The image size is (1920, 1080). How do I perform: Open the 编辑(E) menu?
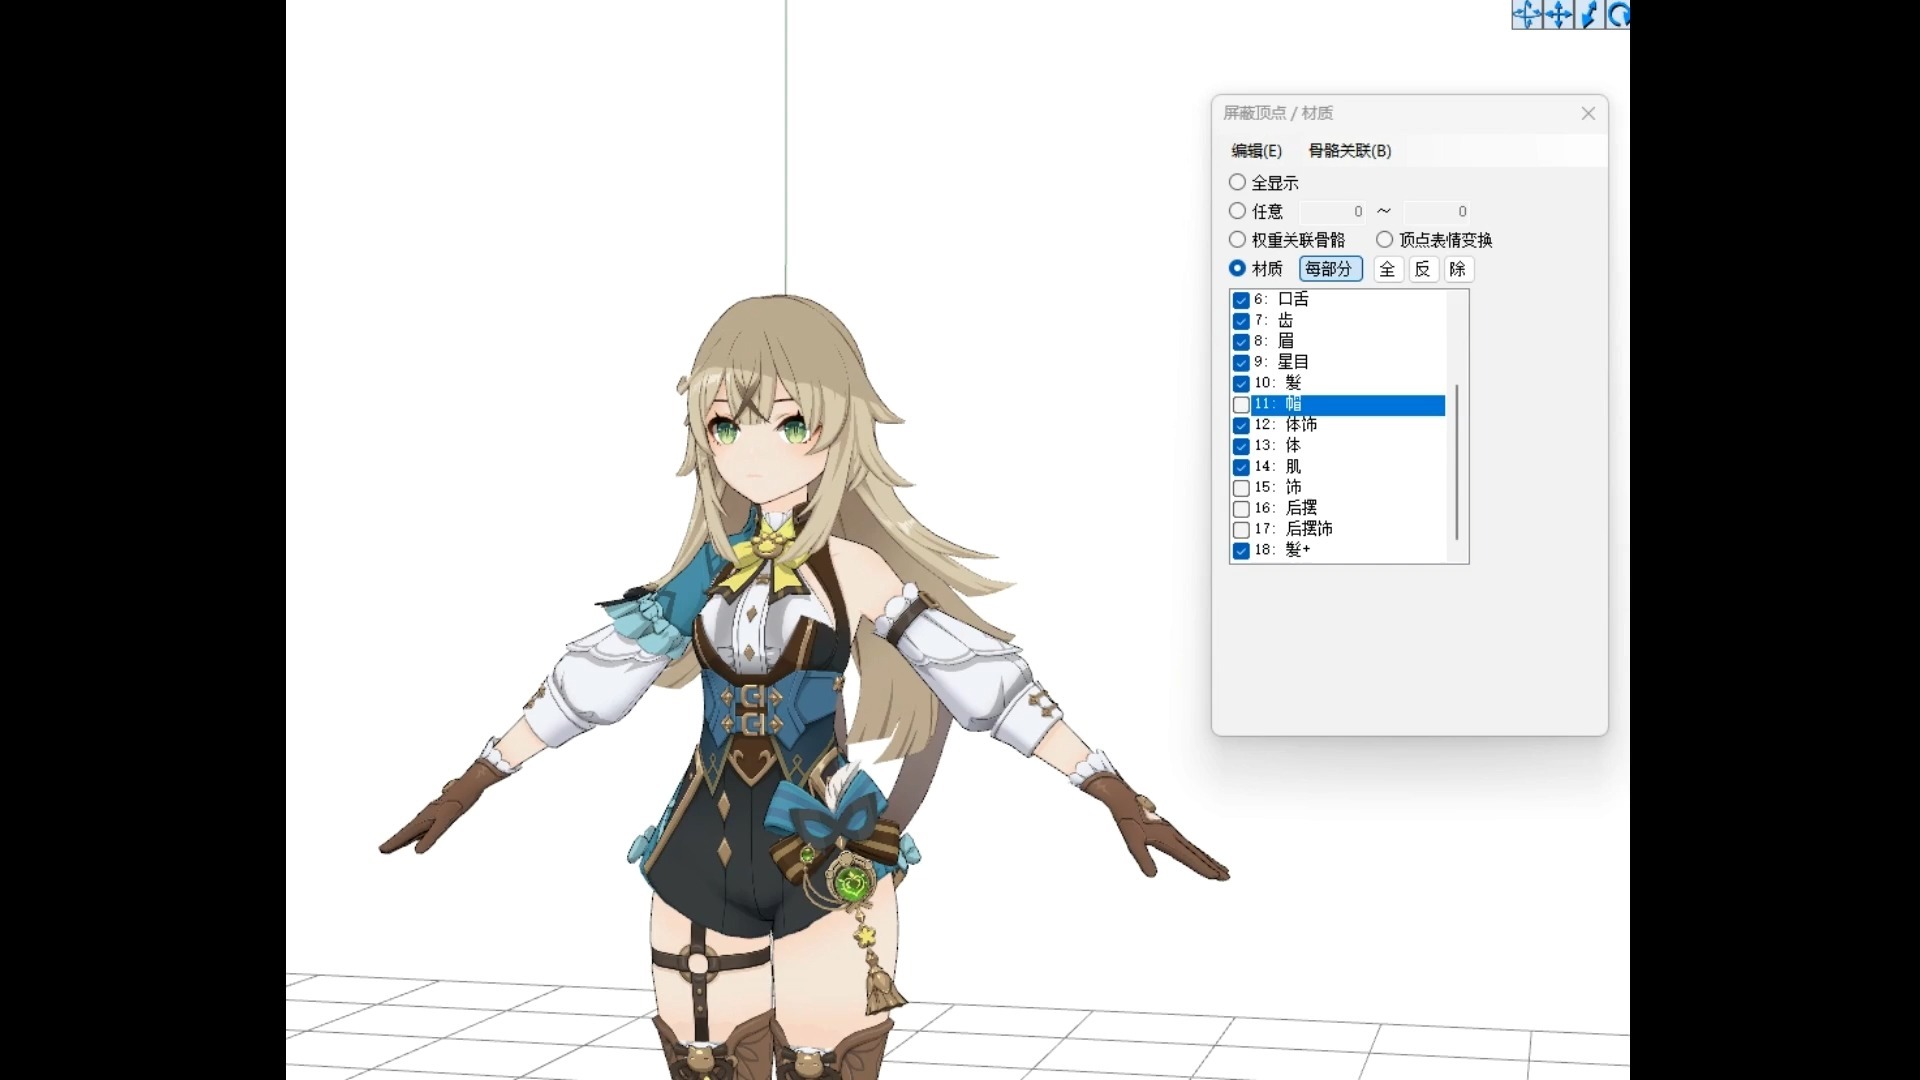1256,150
